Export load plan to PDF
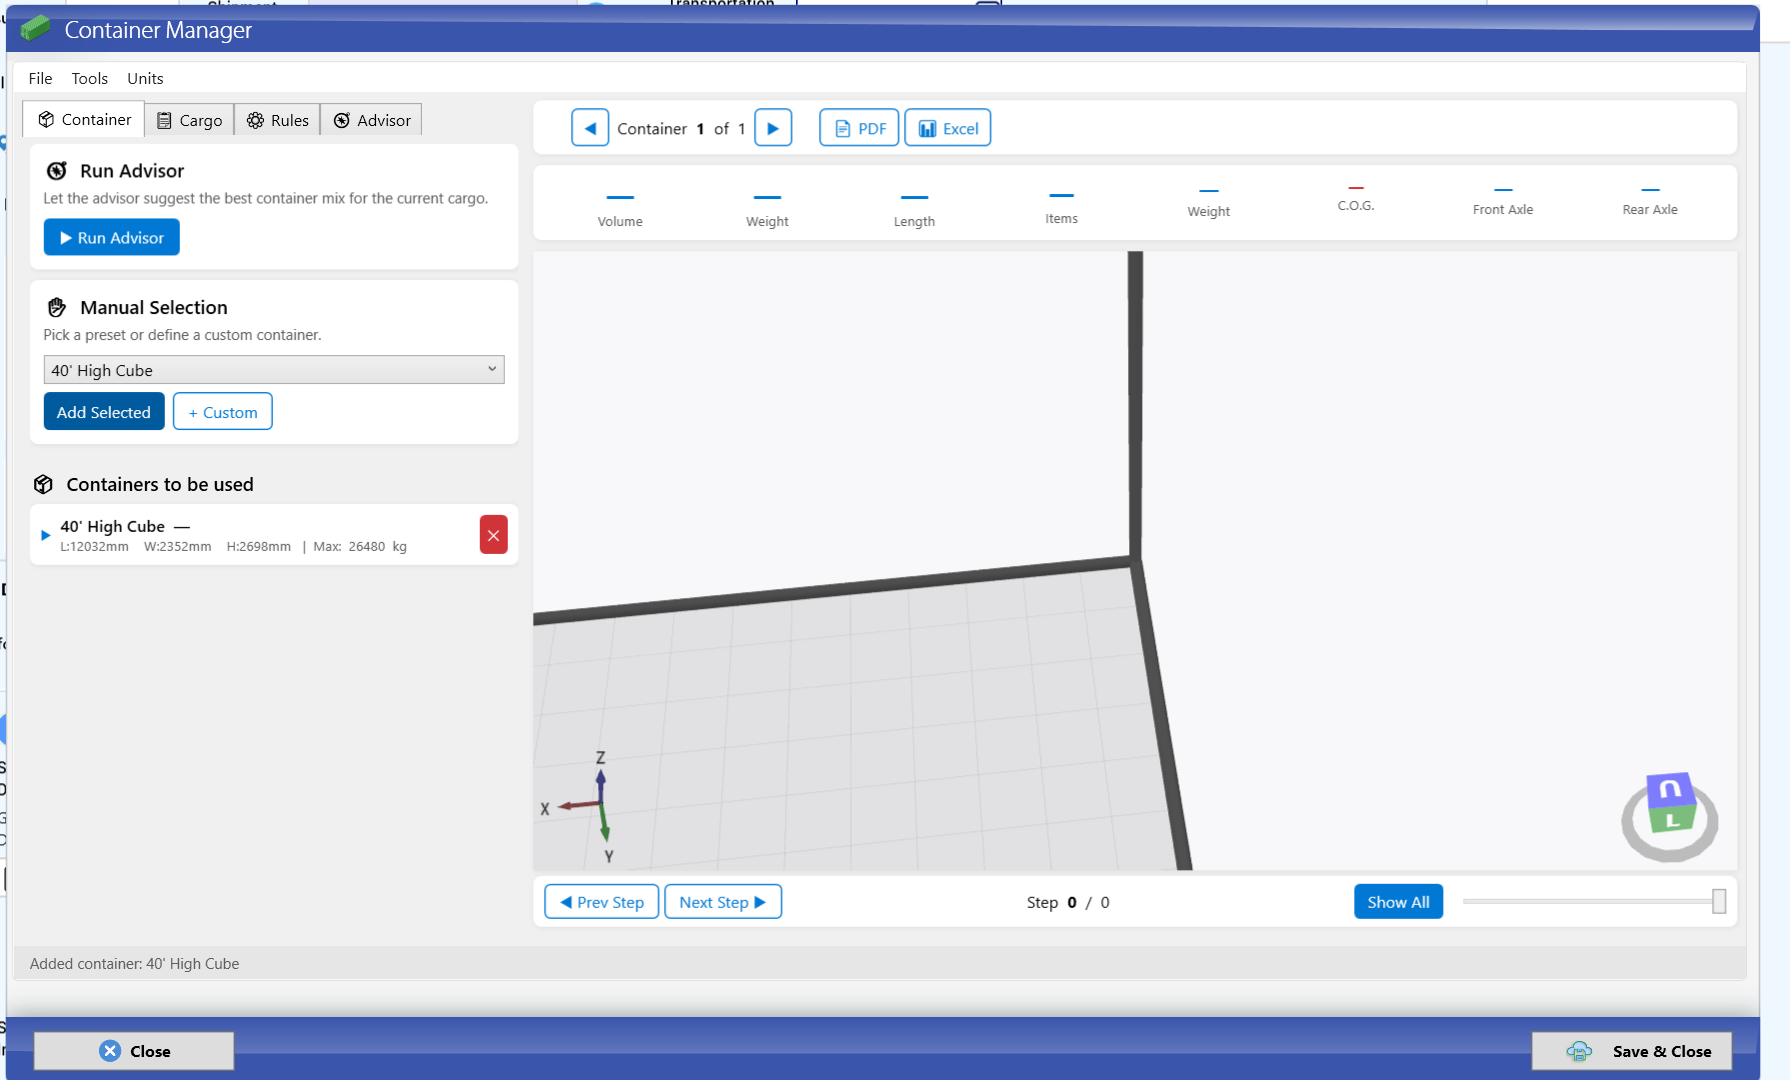This screenshot has width=1790, height=1080. [859, 128]
